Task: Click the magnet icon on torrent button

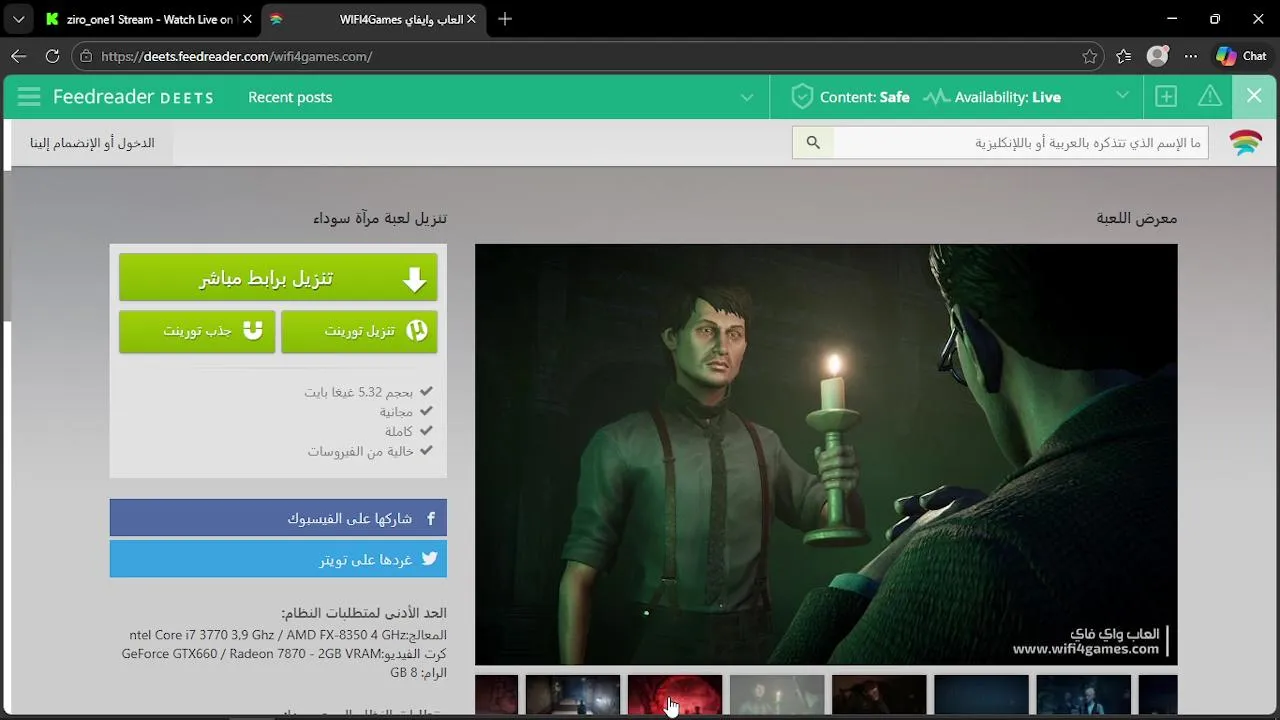Action: pos(253,331)
